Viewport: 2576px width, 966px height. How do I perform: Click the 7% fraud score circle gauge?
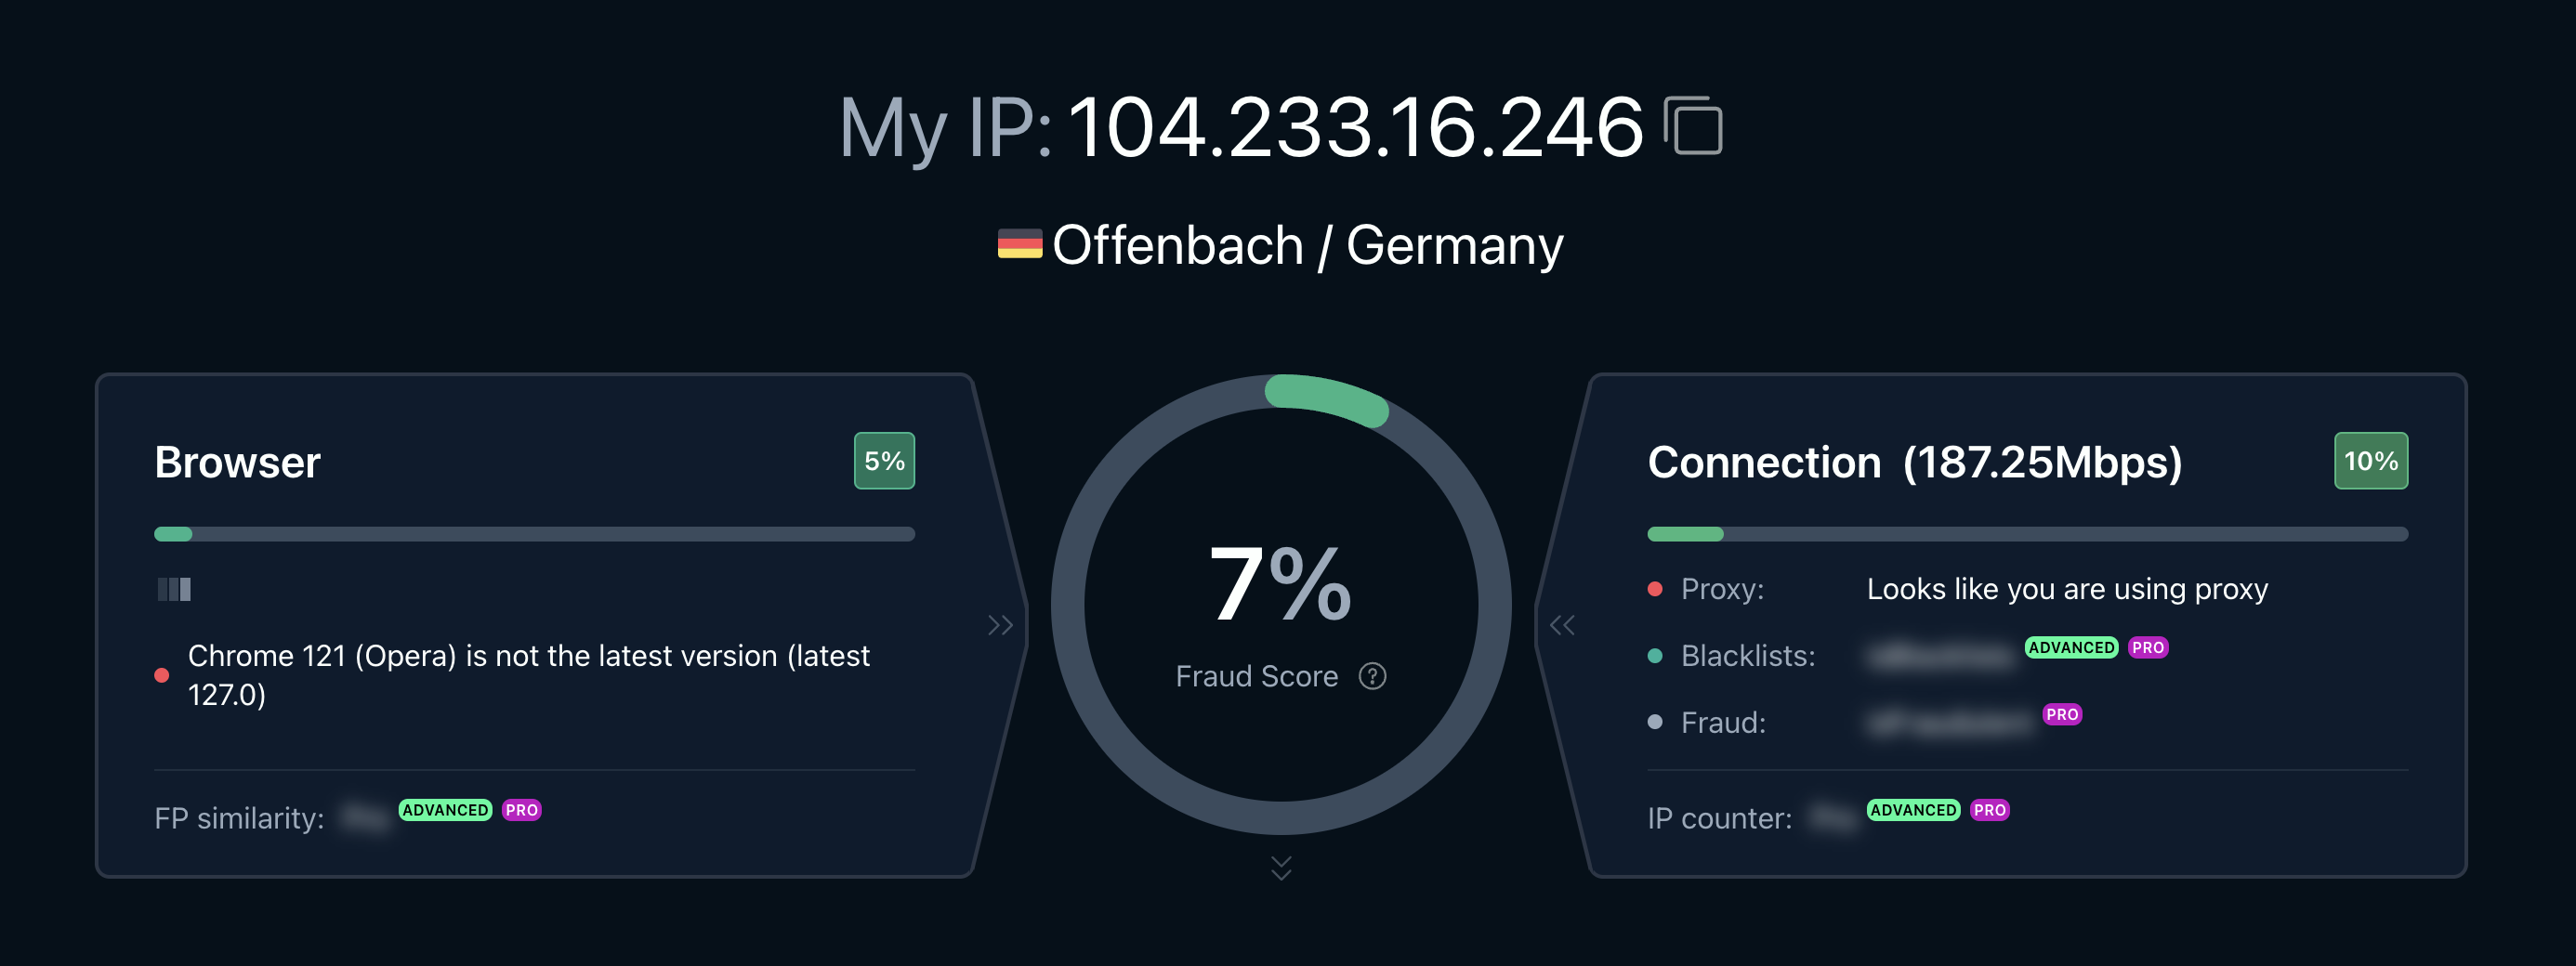[x=1281, y=604]
